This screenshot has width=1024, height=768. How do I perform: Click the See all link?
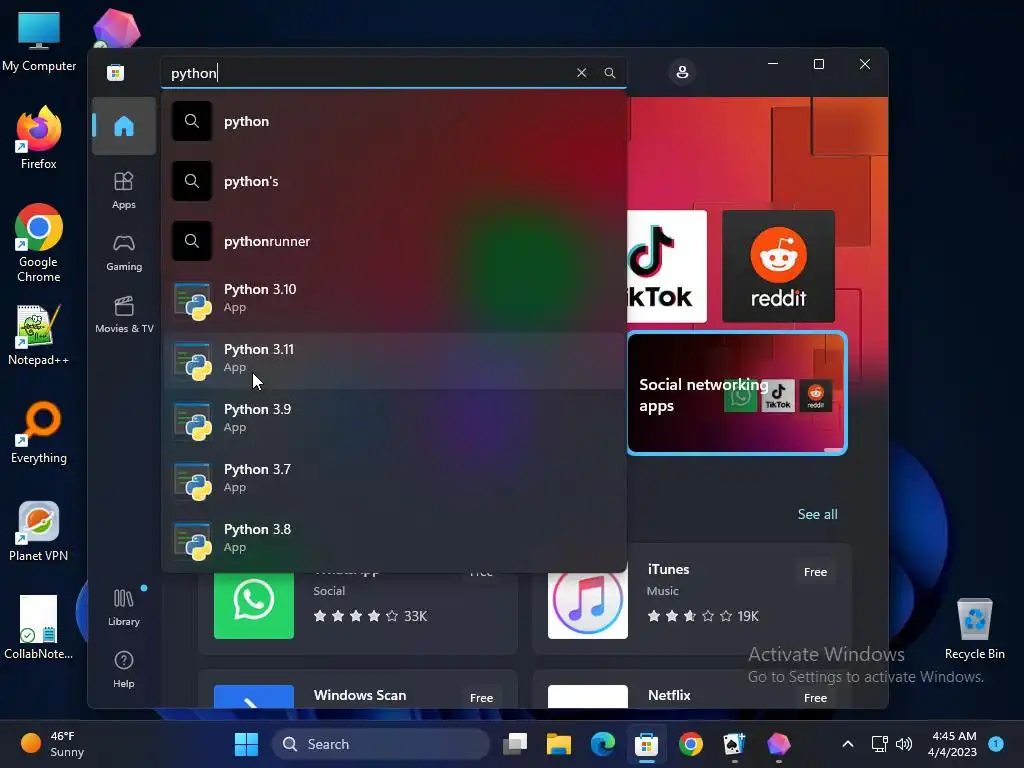tap(817, 515)
